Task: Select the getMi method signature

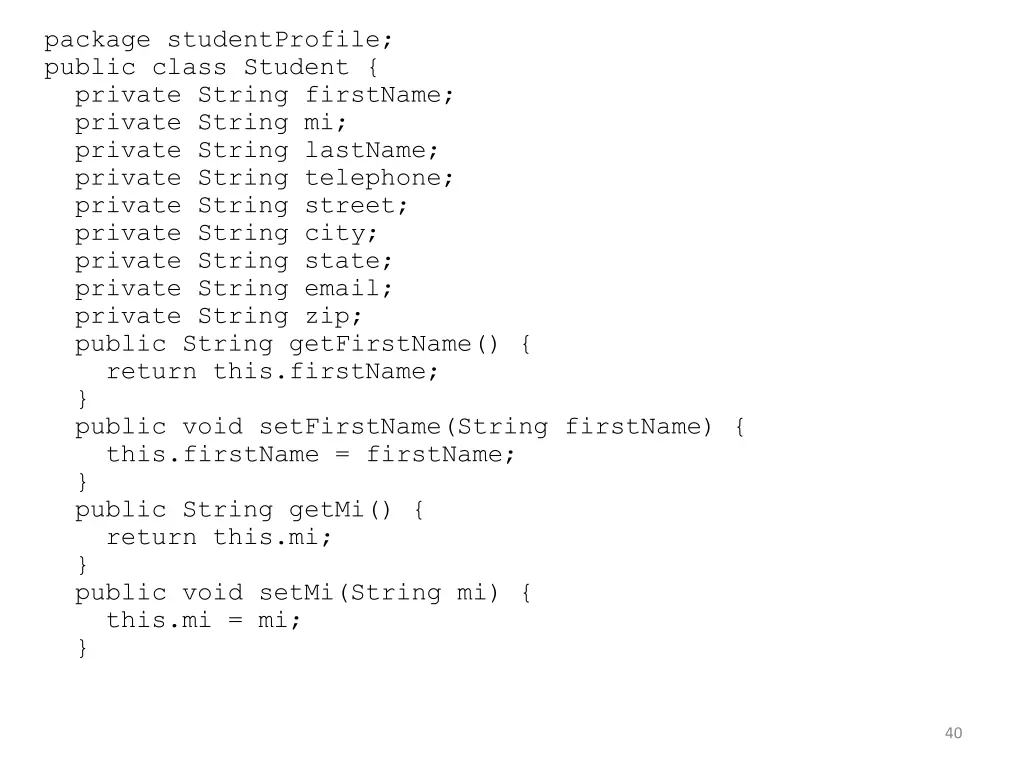Action: click(249, 510)
